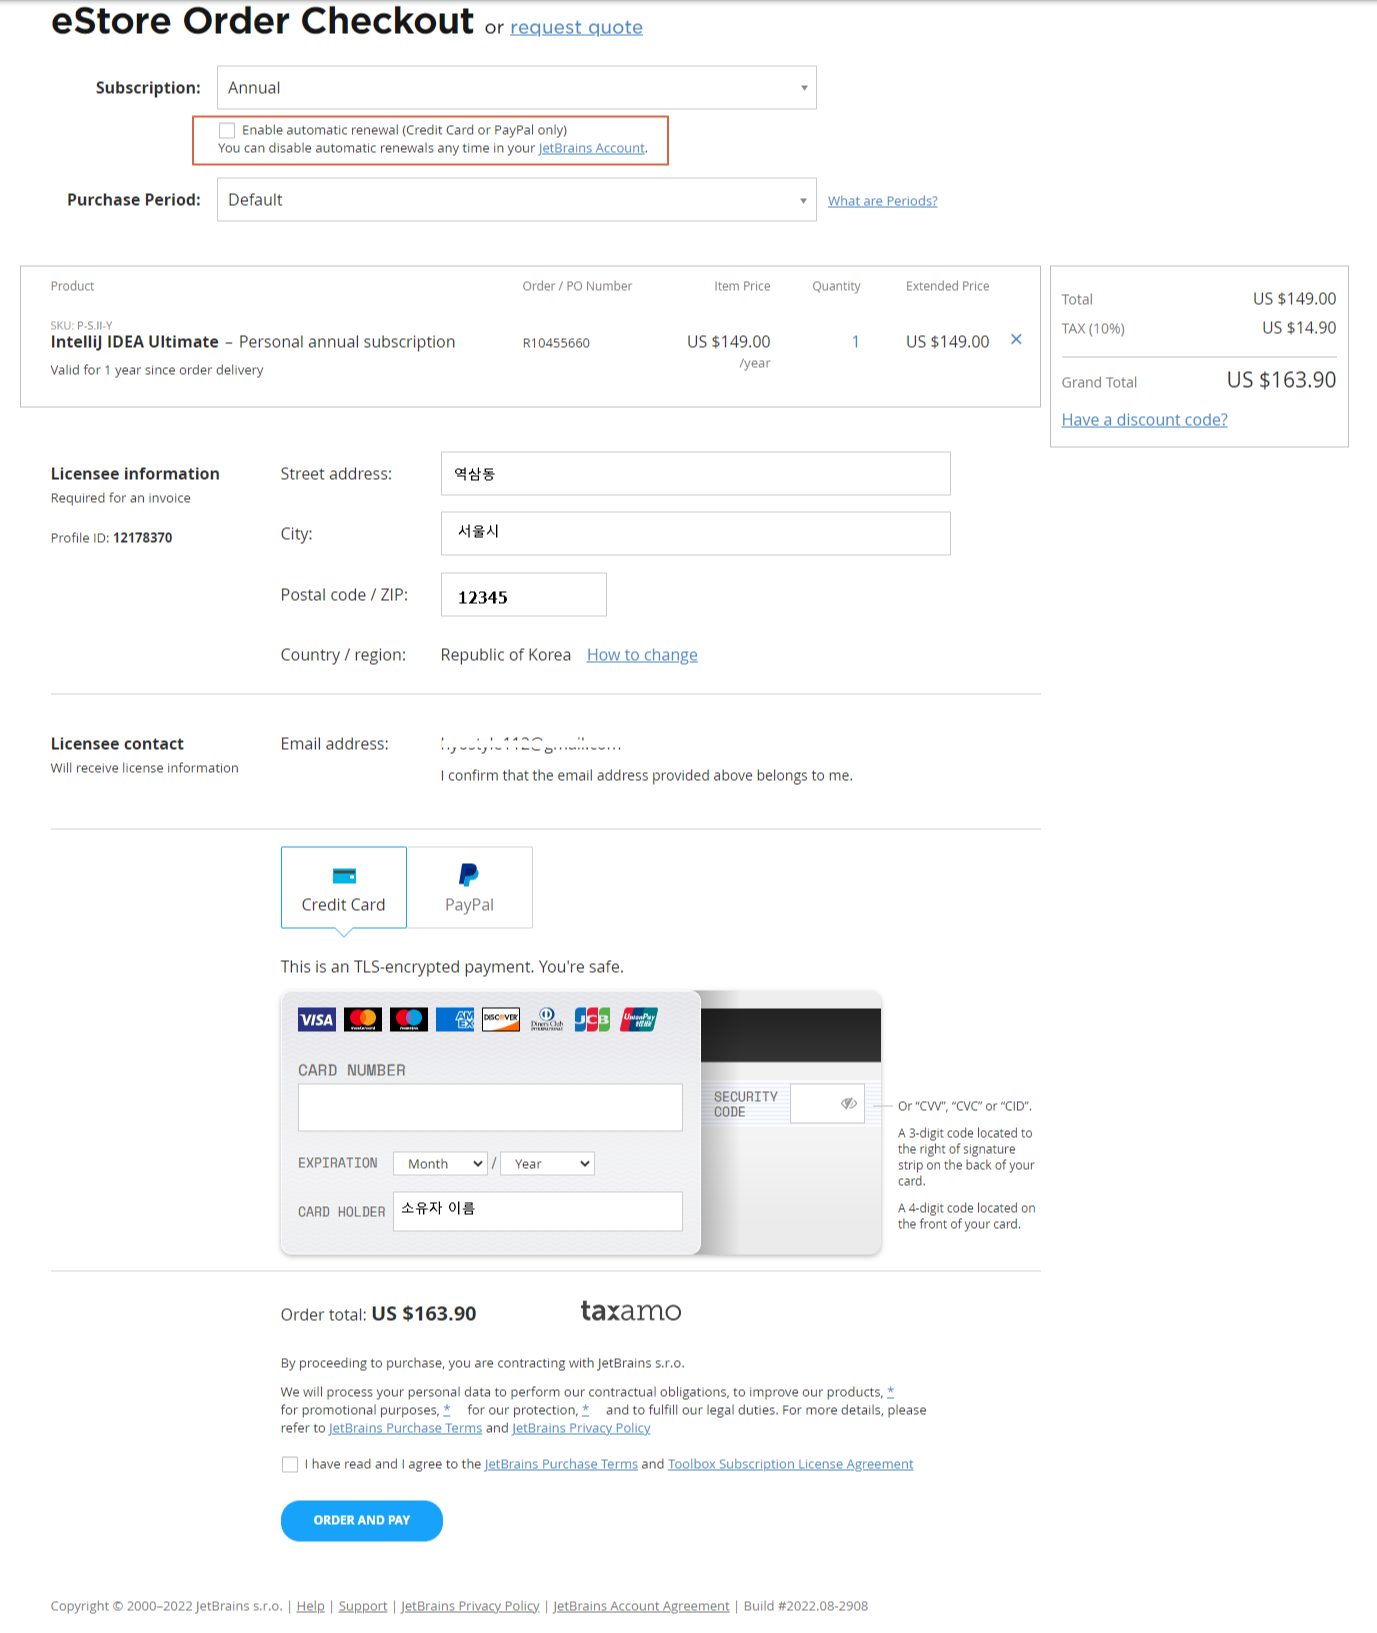Viewport: 1377px width, 1633px height.
Task: Focus the Postal code field
Action: pos(524,595)
